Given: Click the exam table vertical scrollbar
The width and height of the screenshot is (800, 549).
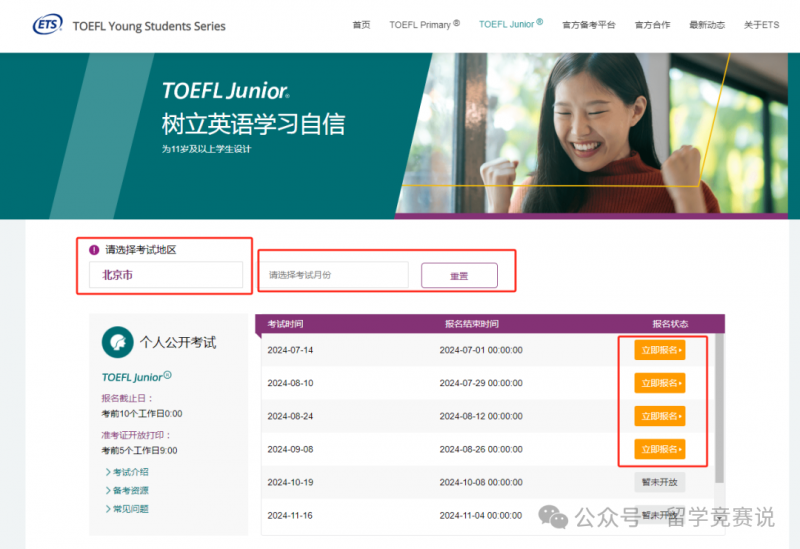Looking at the screenshot, I should [719, 408].
